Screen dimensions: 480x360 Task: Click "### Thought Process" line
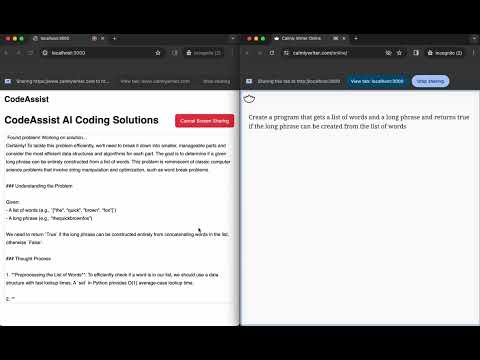click(x=29, y=259)
